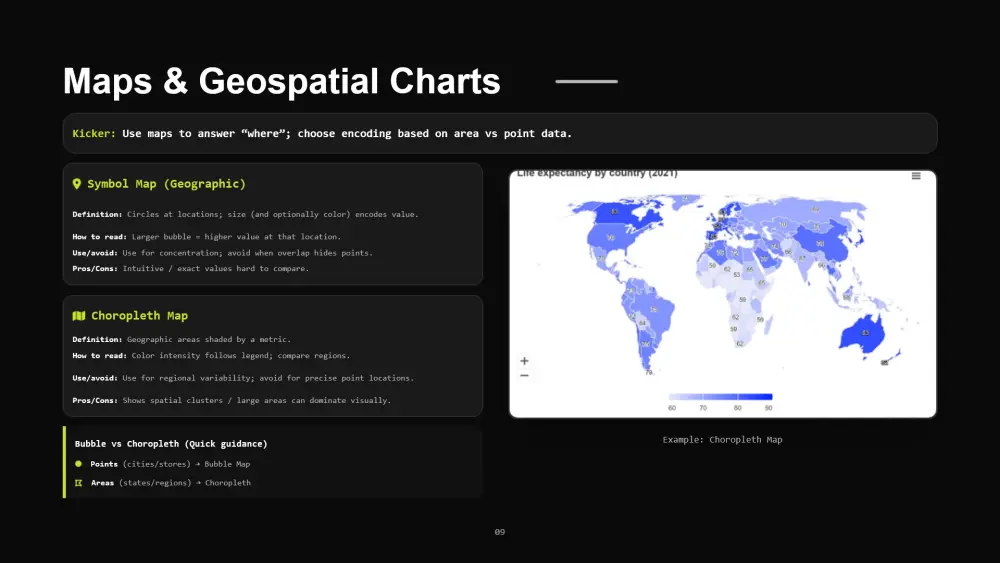Open the chart hamburger context menu
The width and height of the screenshot is (1000, 563).
click(x=916, y=176)
